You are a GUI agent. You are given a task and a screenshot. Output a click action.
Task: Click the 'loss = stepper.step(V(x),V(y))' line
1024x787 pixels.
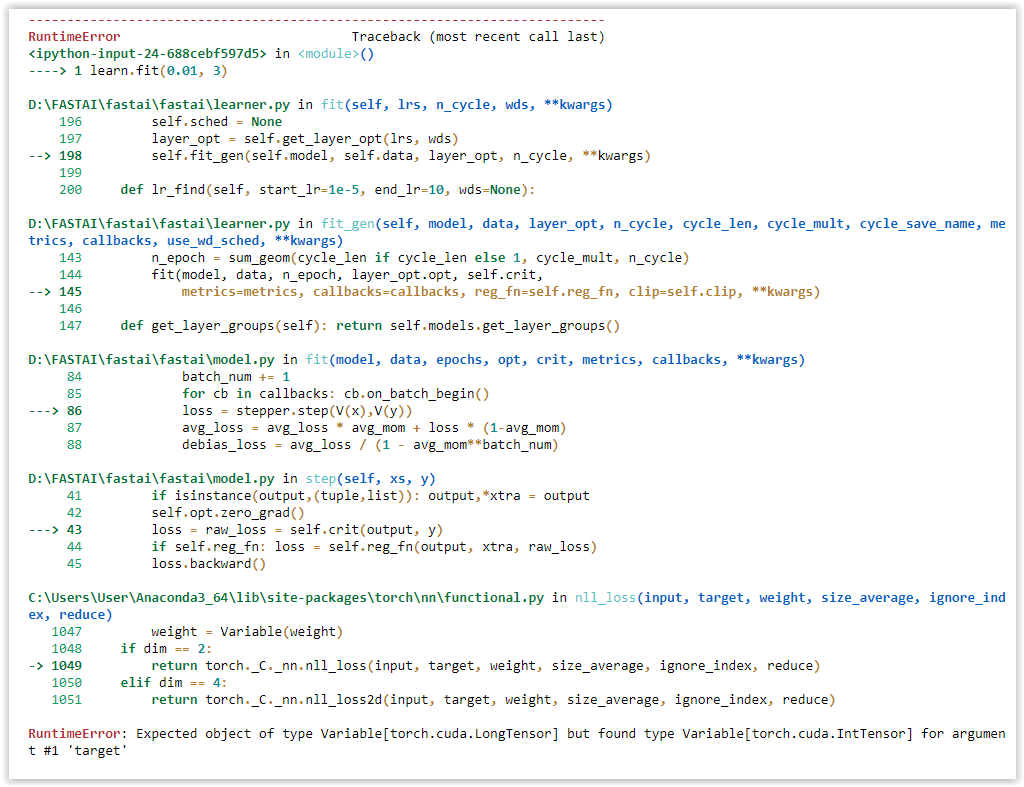pos(297,411)
